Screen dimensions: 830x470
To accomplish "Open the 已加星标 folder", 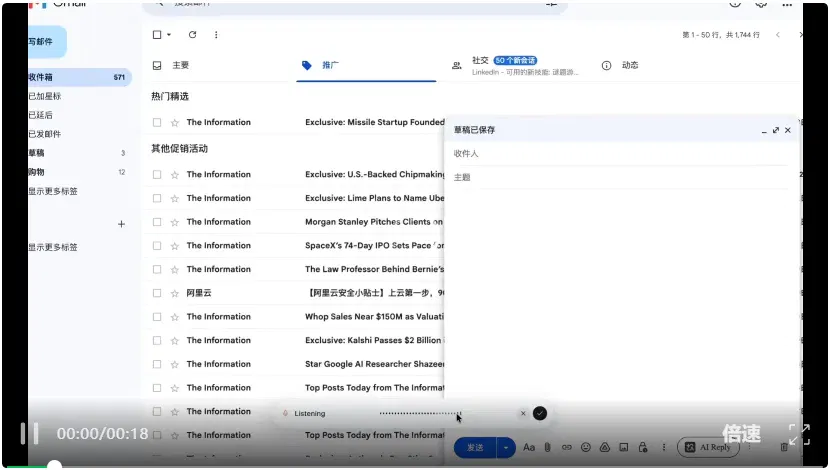I will pyautogui.click(x=45, y=96).
